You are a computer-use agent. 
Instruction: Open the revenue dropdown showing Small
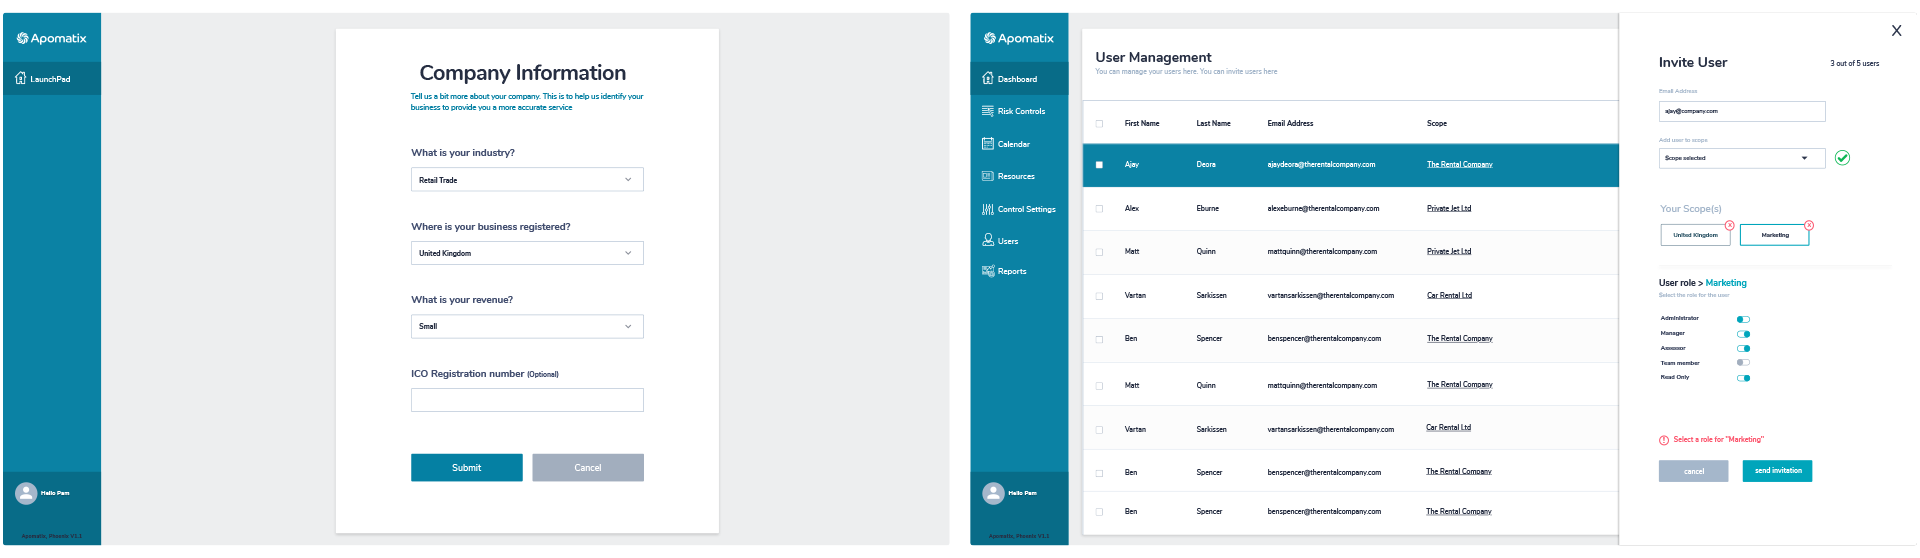coord(527,327)
